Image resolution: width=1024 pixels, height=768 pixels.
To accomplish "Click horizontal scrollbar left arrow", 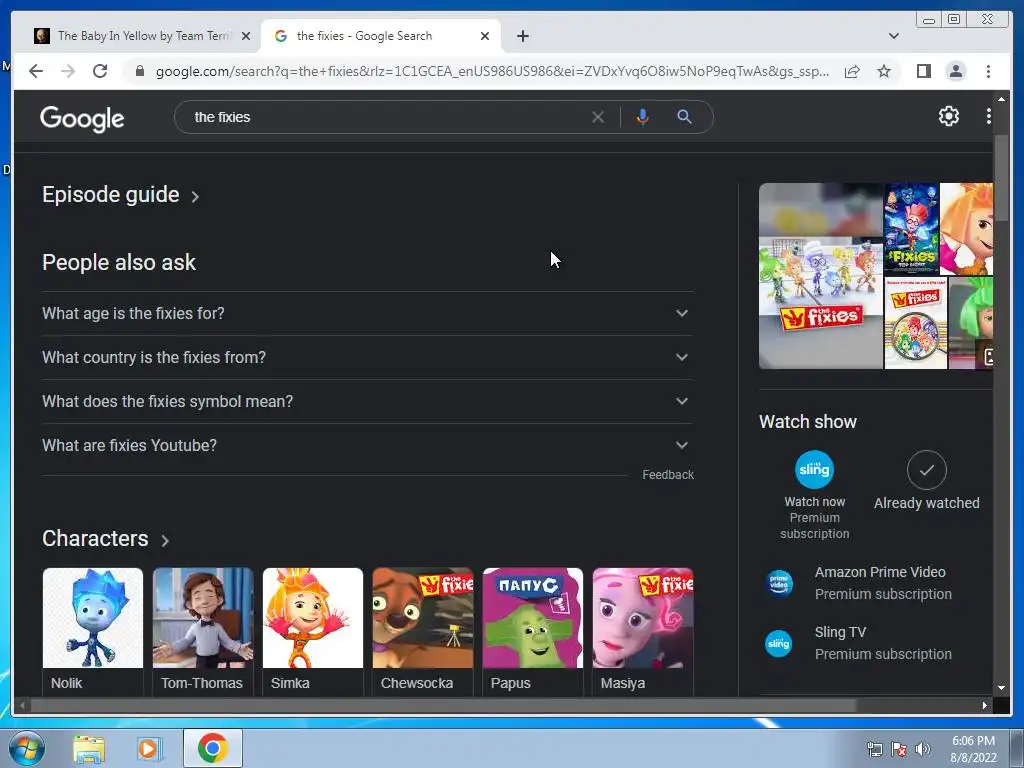I will pyautogui.click(x=22, y=705).
